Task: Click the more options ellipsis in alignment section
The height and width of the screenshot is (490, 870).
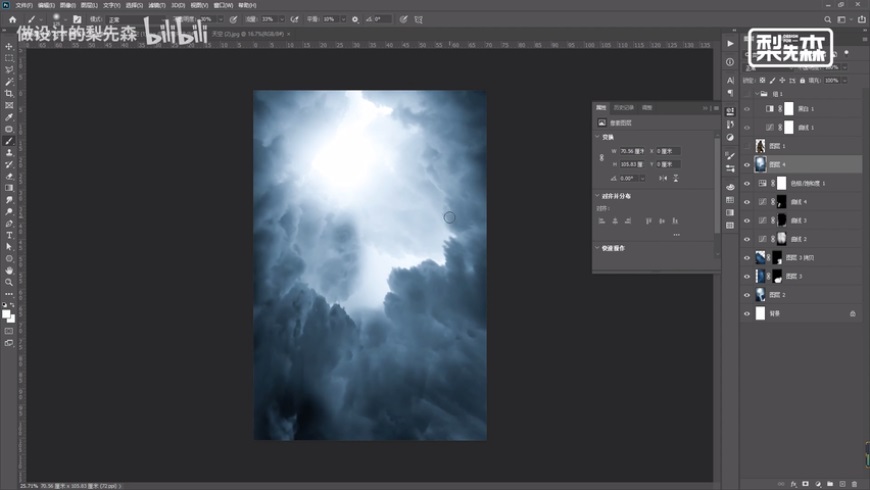Action: tap(676, 235)
